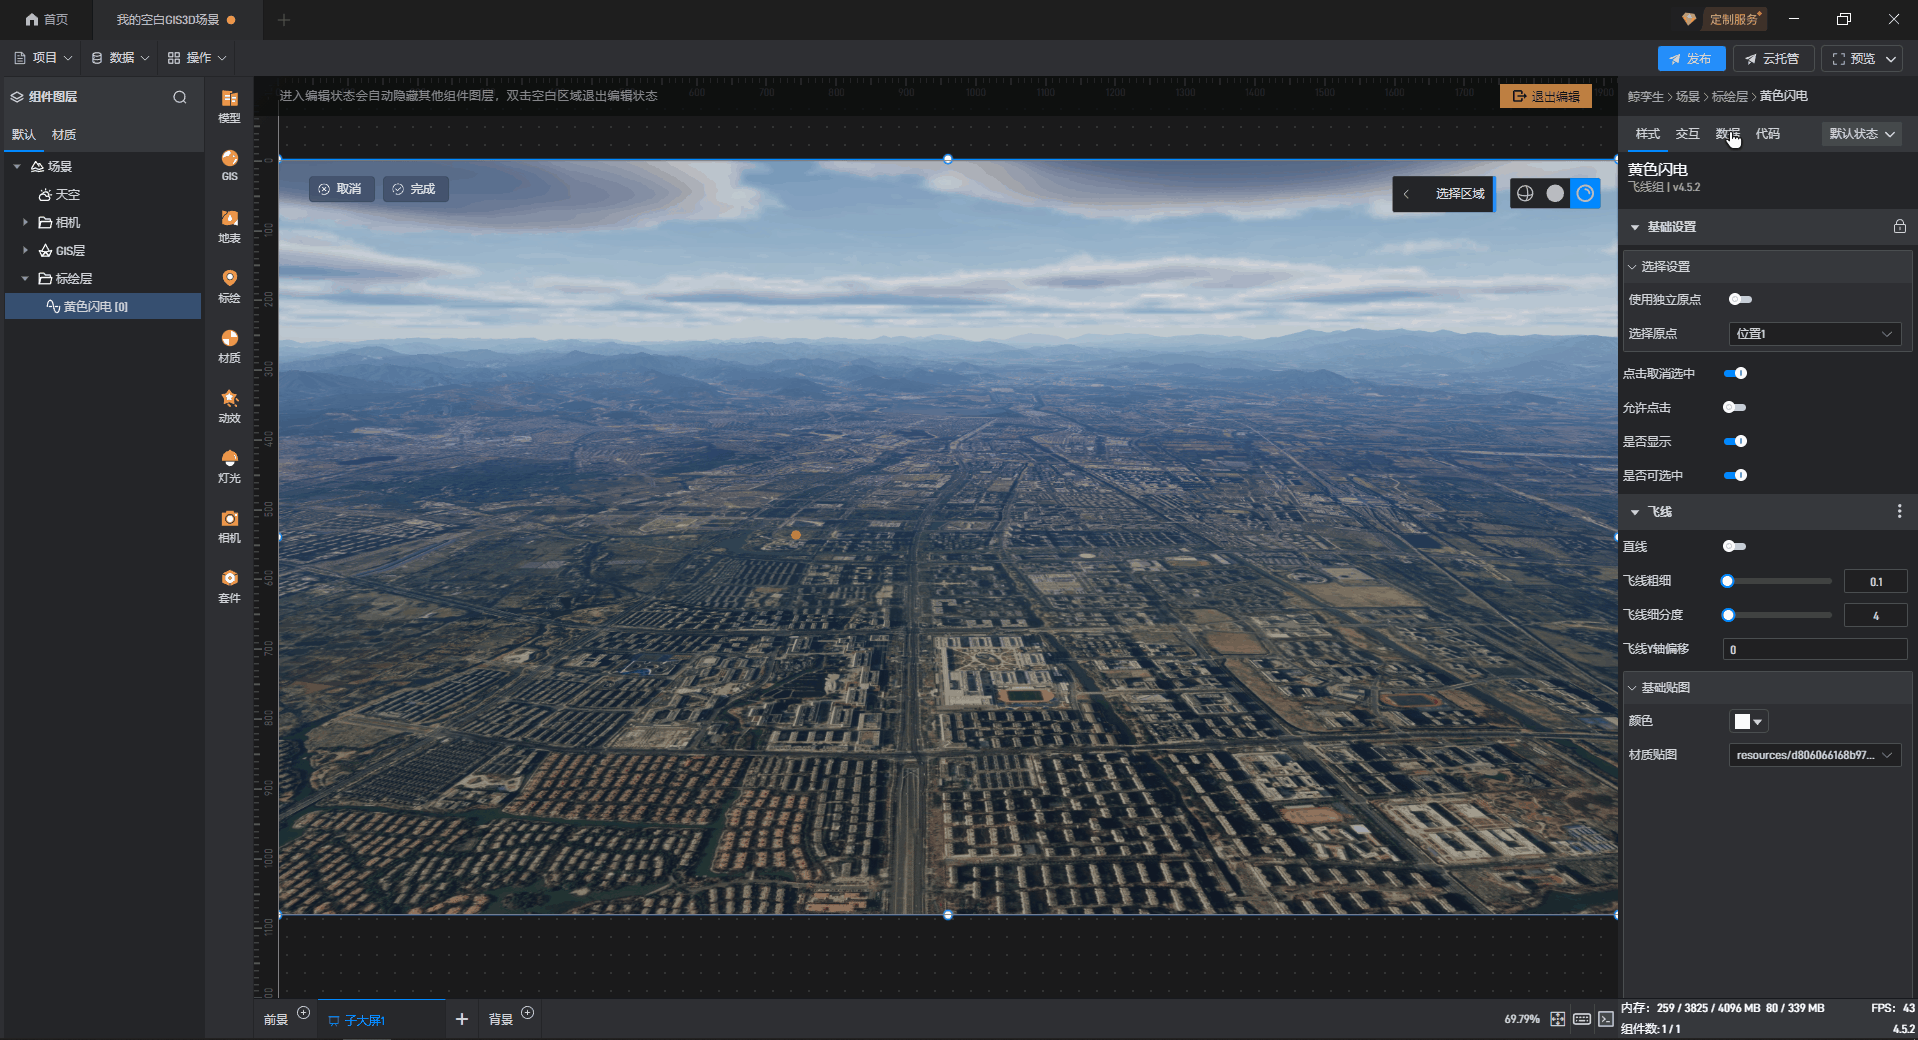Add a new tab with plus icon
The height and width of the screenshot is (1040, 1918).
[x=283, y=19]
